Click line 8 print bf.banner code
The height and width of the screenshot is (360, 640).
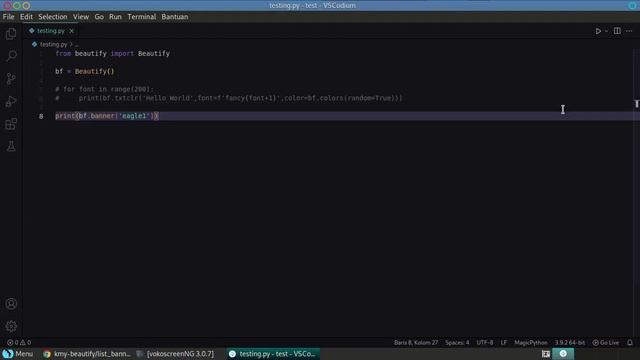107,116
